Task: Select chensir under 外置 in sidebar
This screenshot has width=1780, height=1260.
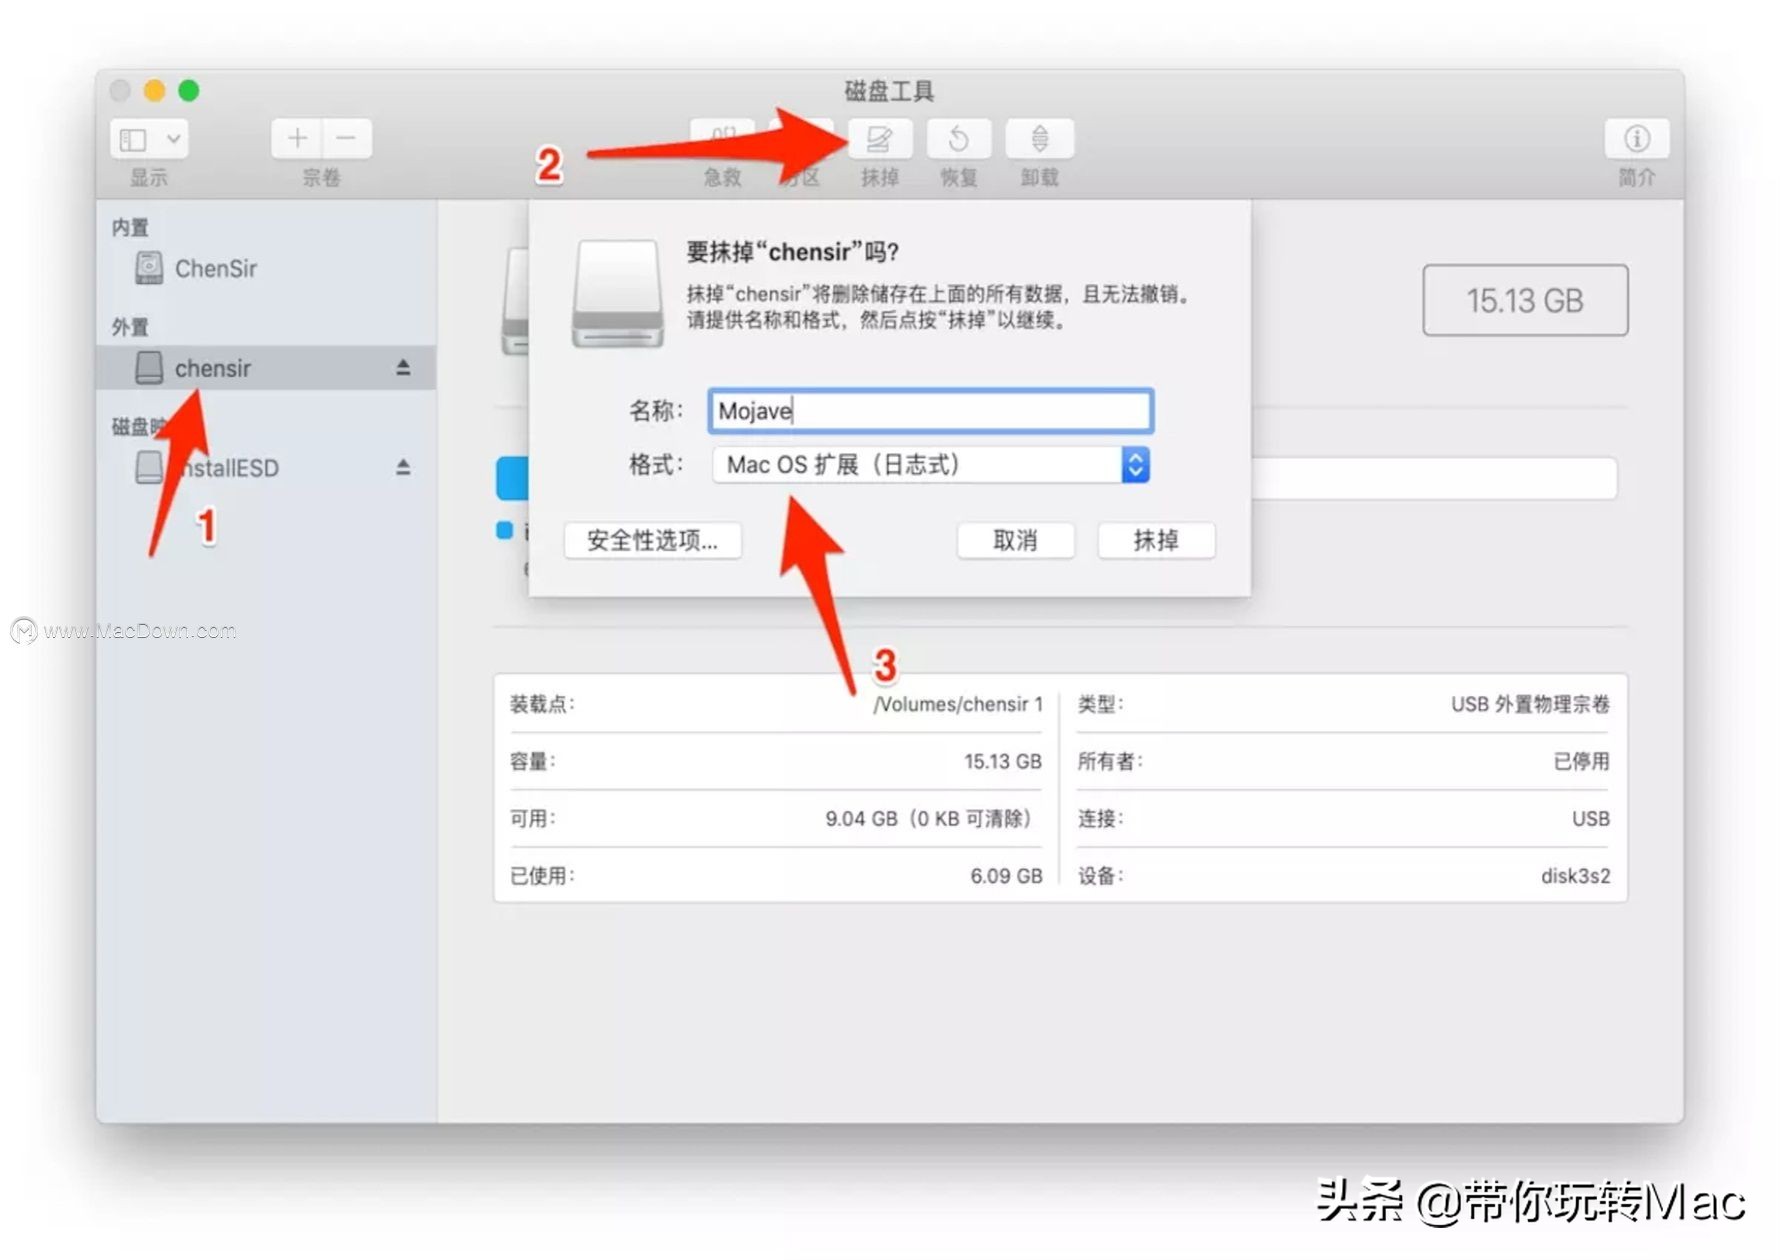Action: [x=212, y=367]
